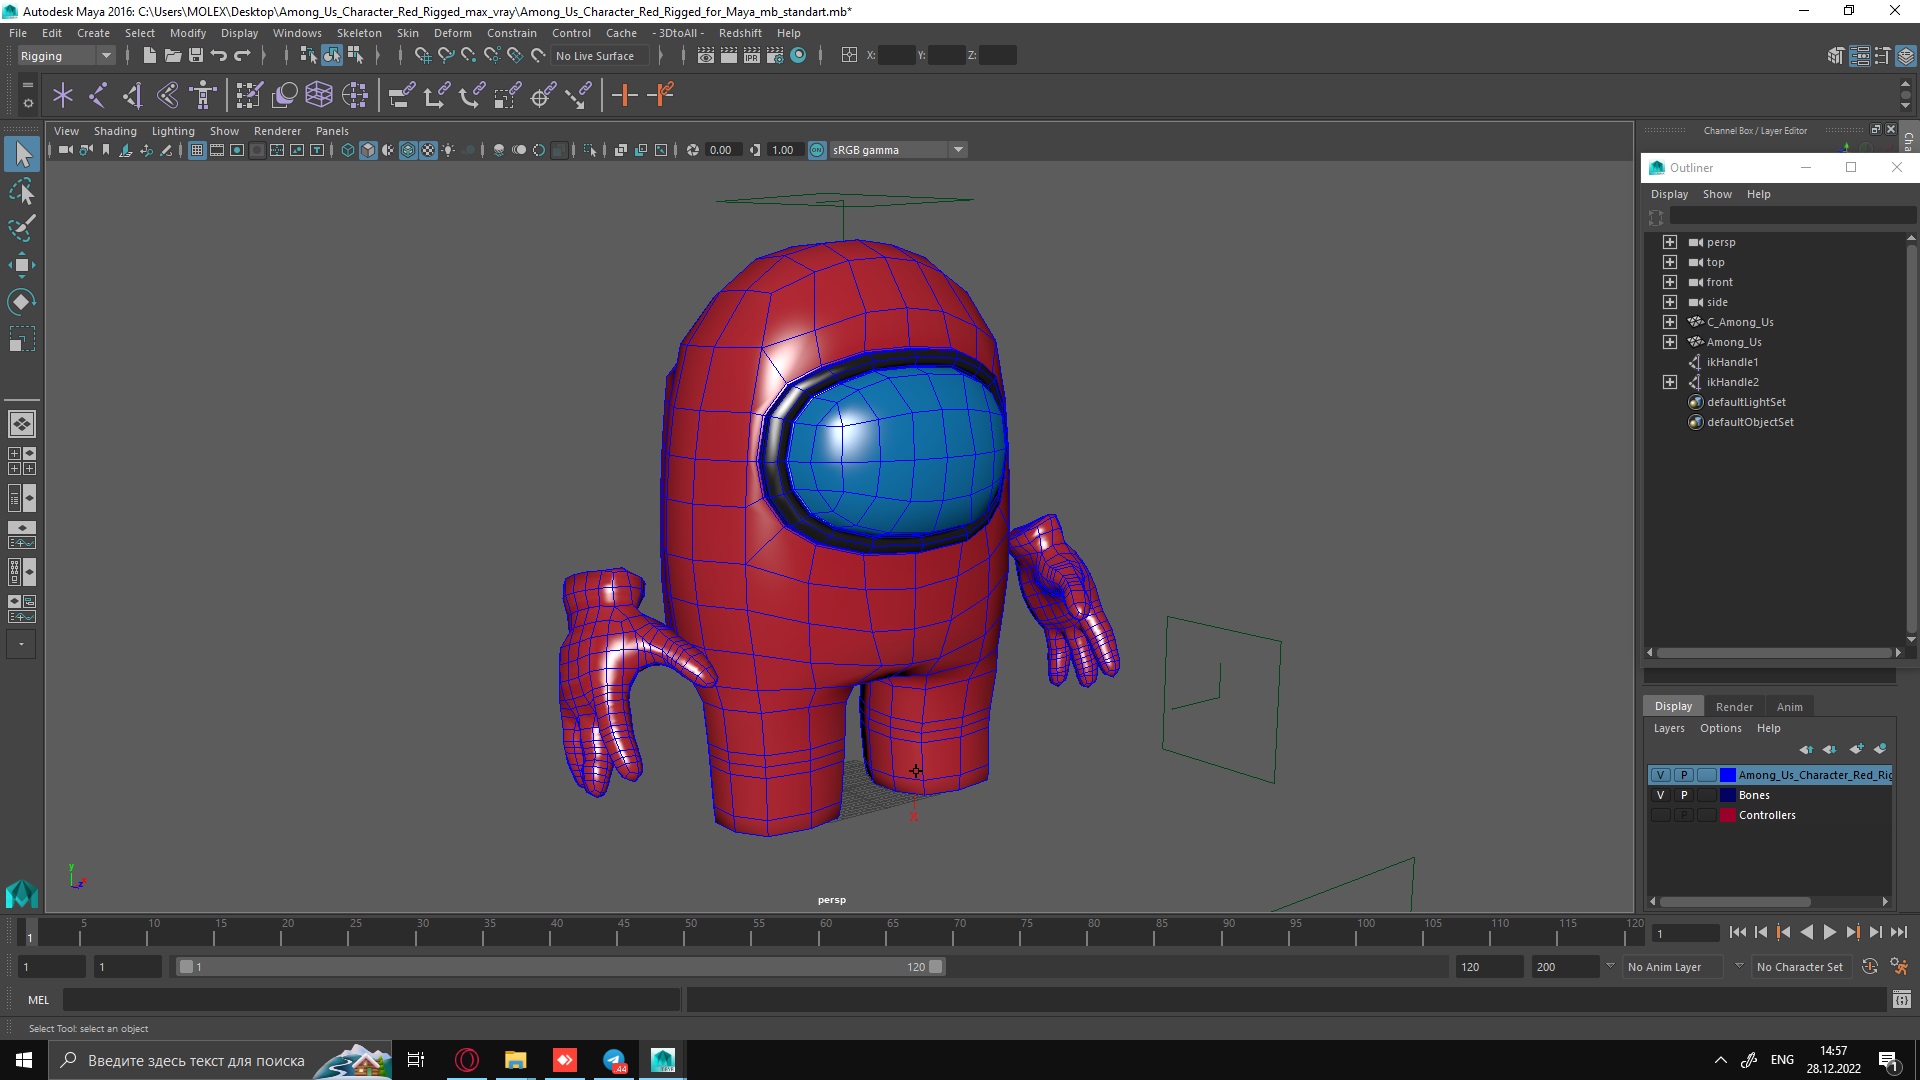Screen dimensions: 1920x1080
Task: Click the MEL command input field
Action: click(370, 999)
